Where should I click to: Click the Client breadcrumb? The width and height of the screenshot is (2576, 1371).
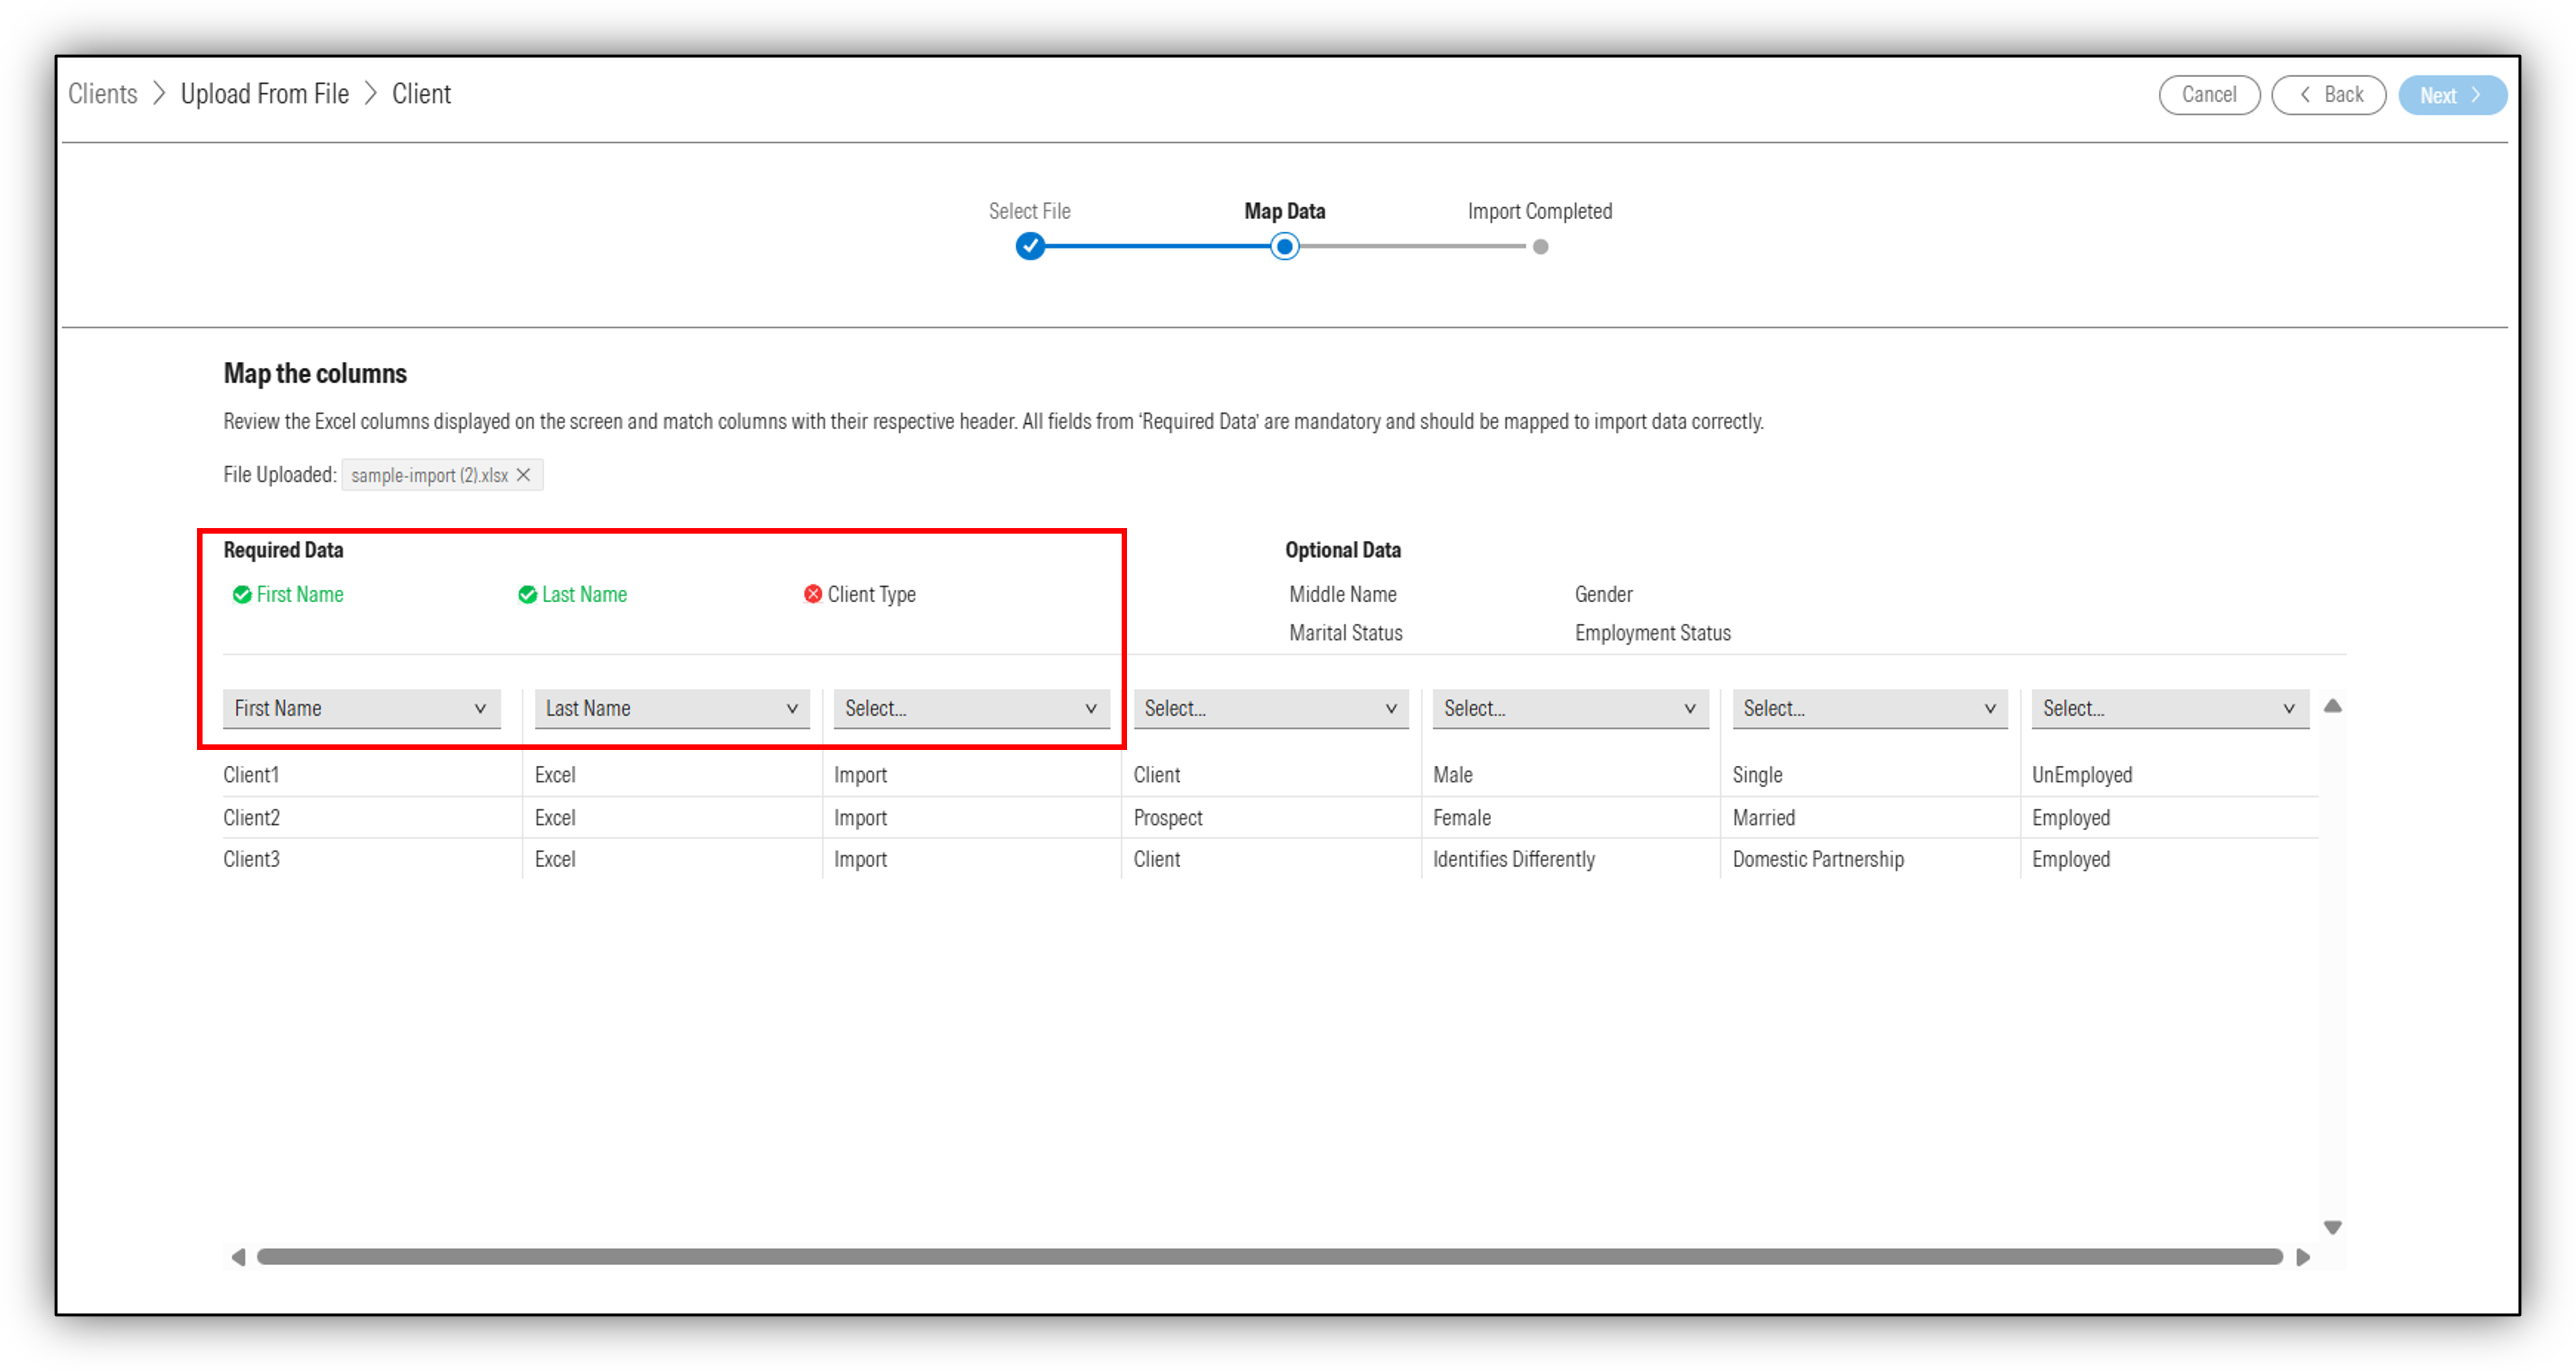point(421,94)
